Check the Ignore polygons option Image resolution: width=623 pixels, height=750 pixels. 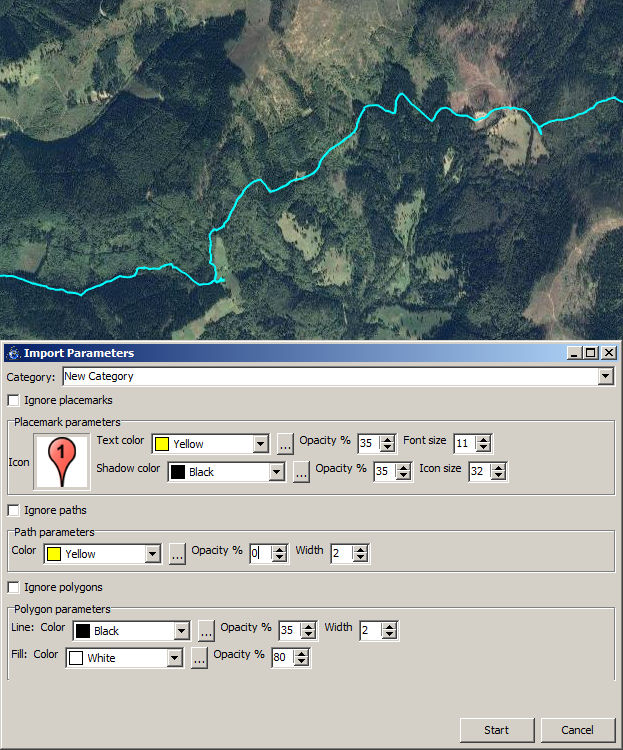click(x=14, y=587)
